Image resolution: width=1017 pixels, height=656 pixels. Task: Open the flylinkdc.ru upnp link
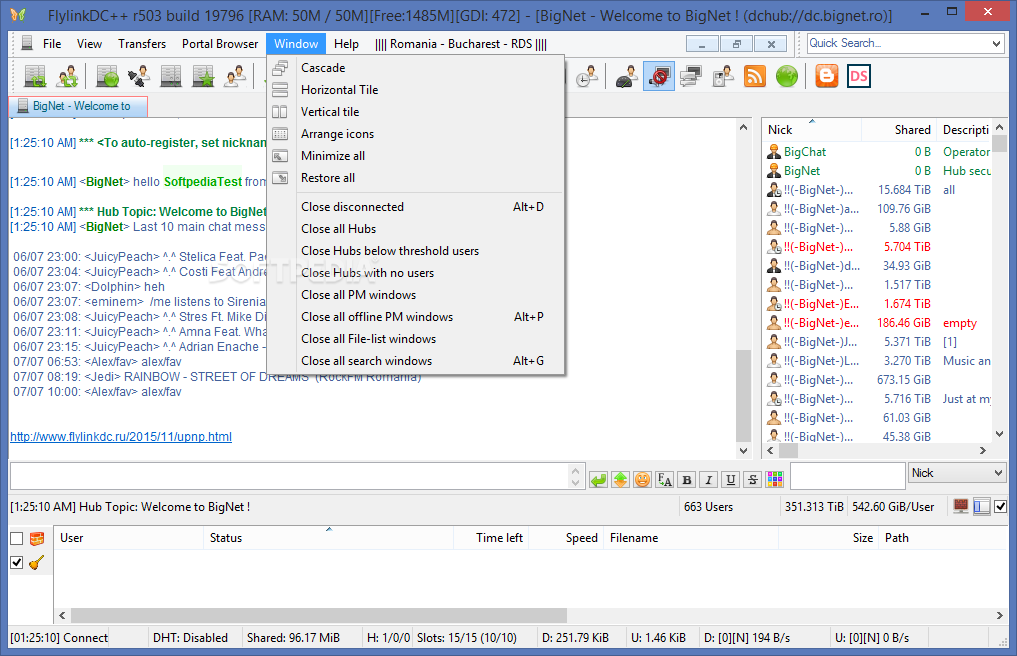pos(121,437)
